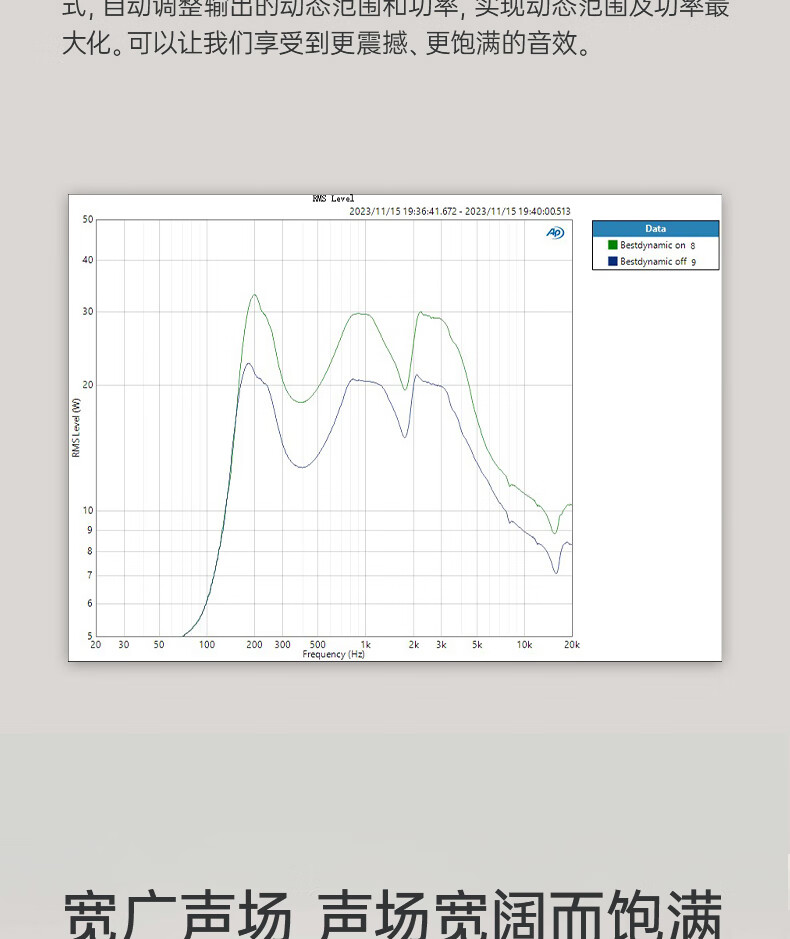790x939 pixels.
Task: Click the paragraph text '可以让我们享受到更震撼'
Action: tap(268, 44)
